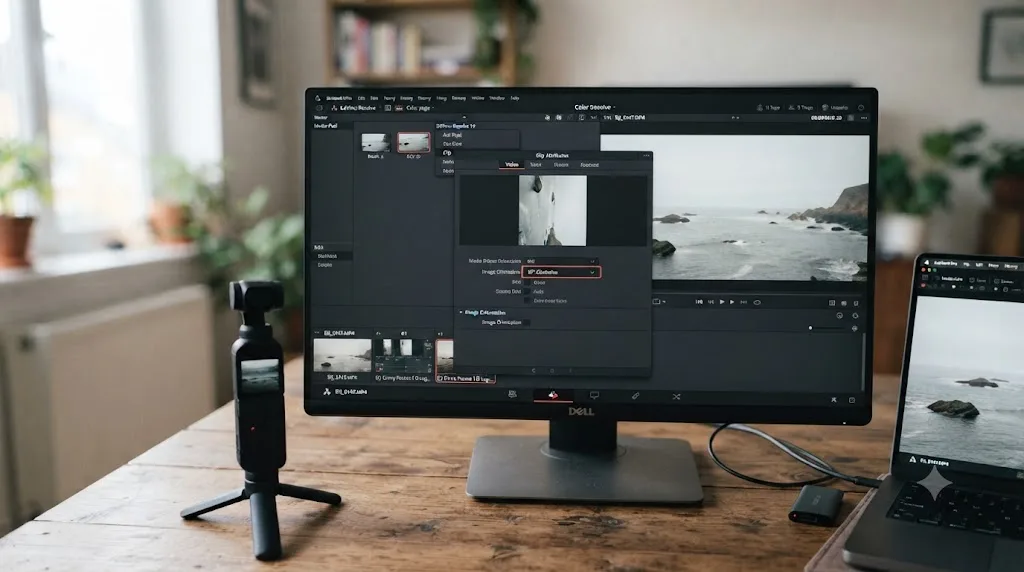Open the red-outlined Clockwise rotation dropdown

point(561,272)
